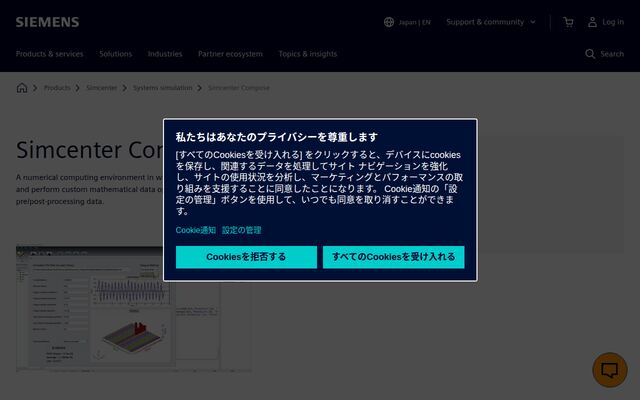Open the globe region selector icon
Image resolution: width=640 pixels, height=400 pixels.
coord(389,22)
